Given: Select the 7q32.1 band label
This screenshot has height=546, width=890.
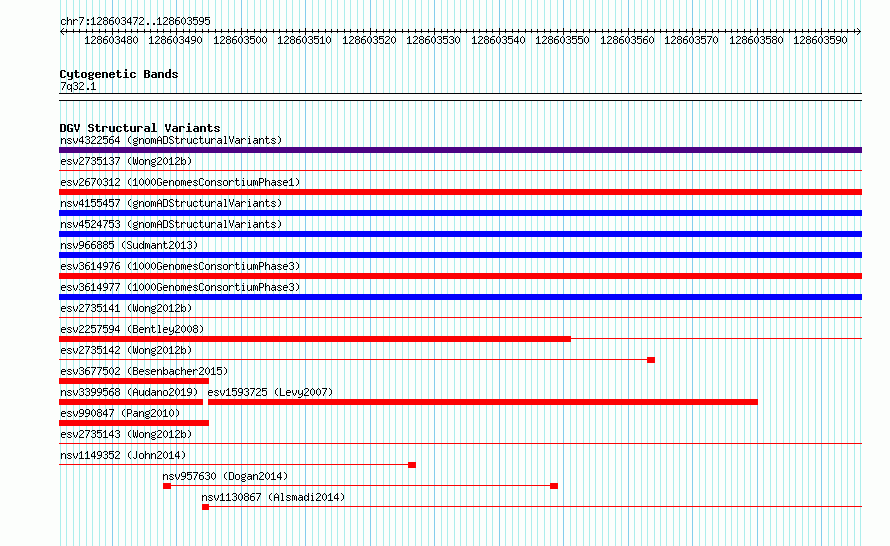Looking at the screenshot, I should pyautogui.click(x=78, y=86).
